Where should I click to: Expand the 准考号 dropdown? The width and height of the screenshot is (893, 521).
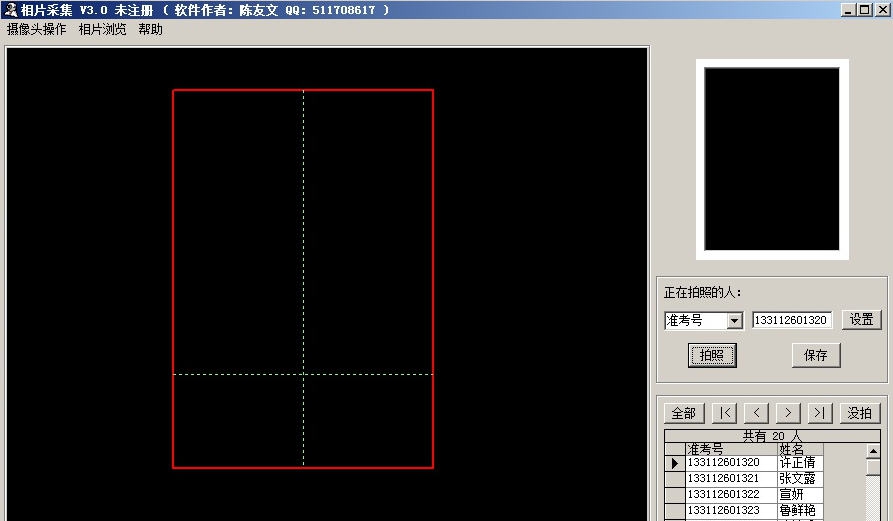[735, 321]
